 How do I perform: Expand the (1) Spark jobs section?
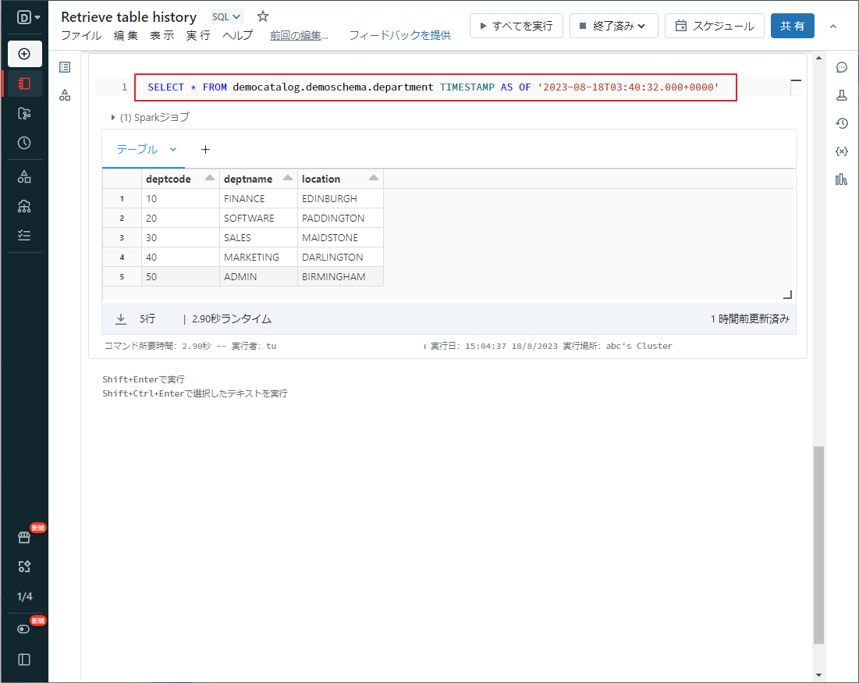[113, 117]
